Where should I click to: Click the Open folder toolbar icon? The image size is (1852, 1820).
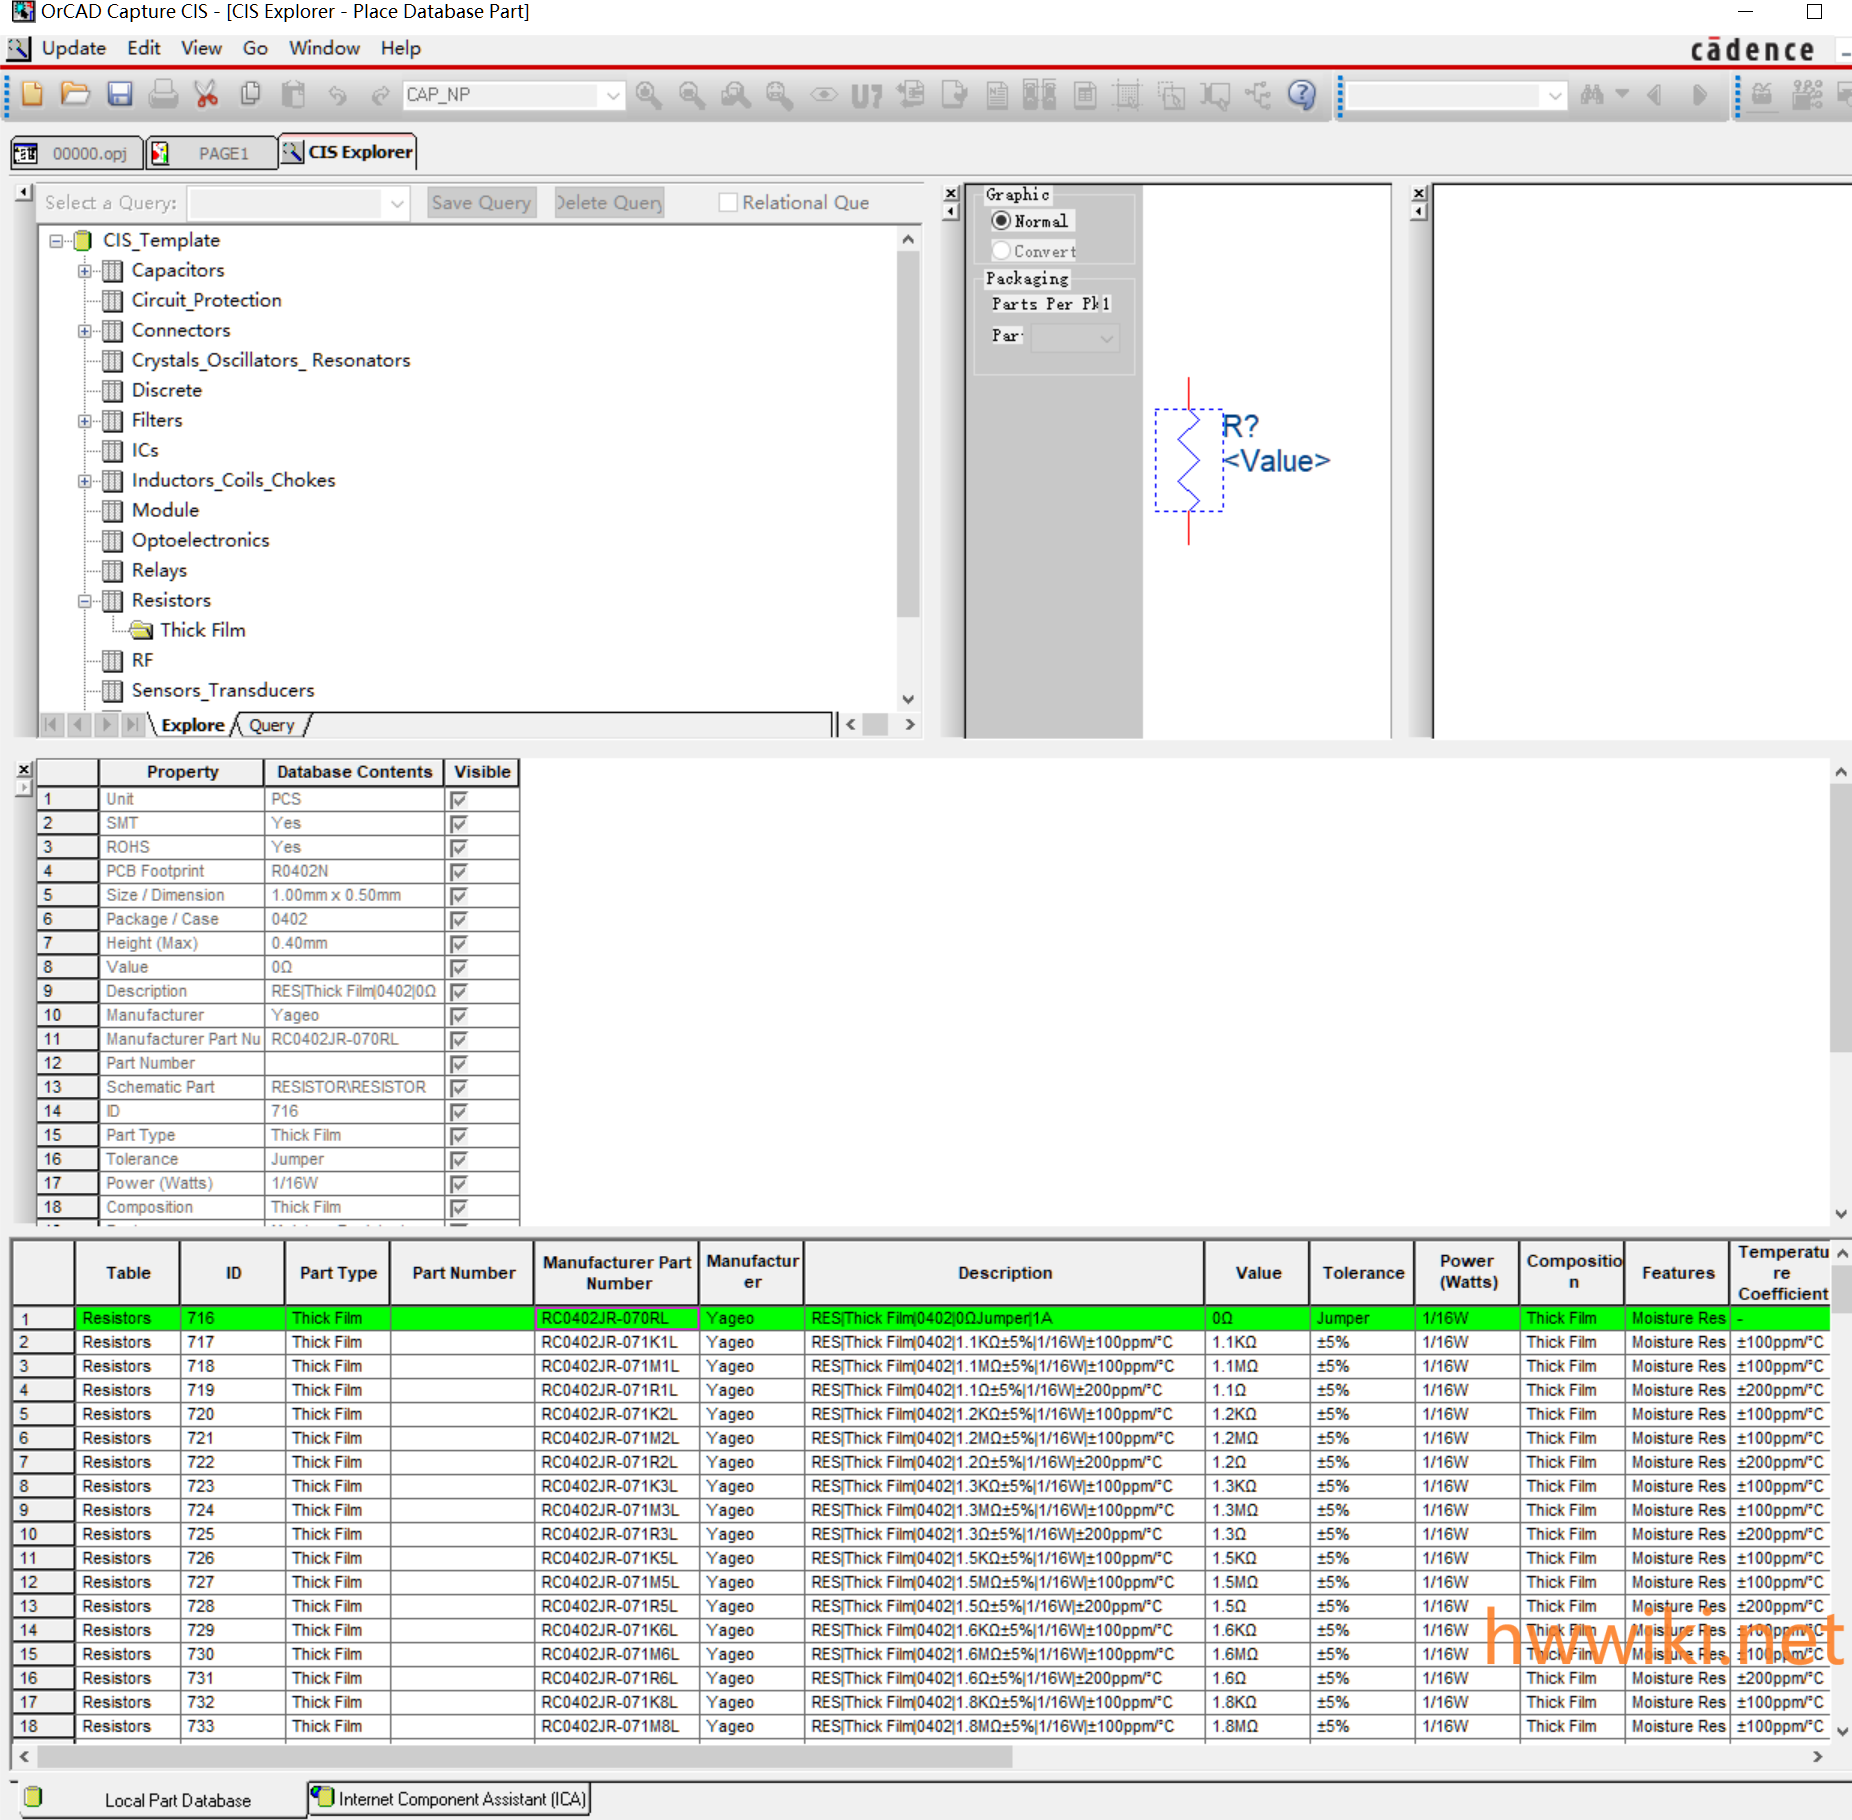[x=75, y=95]
